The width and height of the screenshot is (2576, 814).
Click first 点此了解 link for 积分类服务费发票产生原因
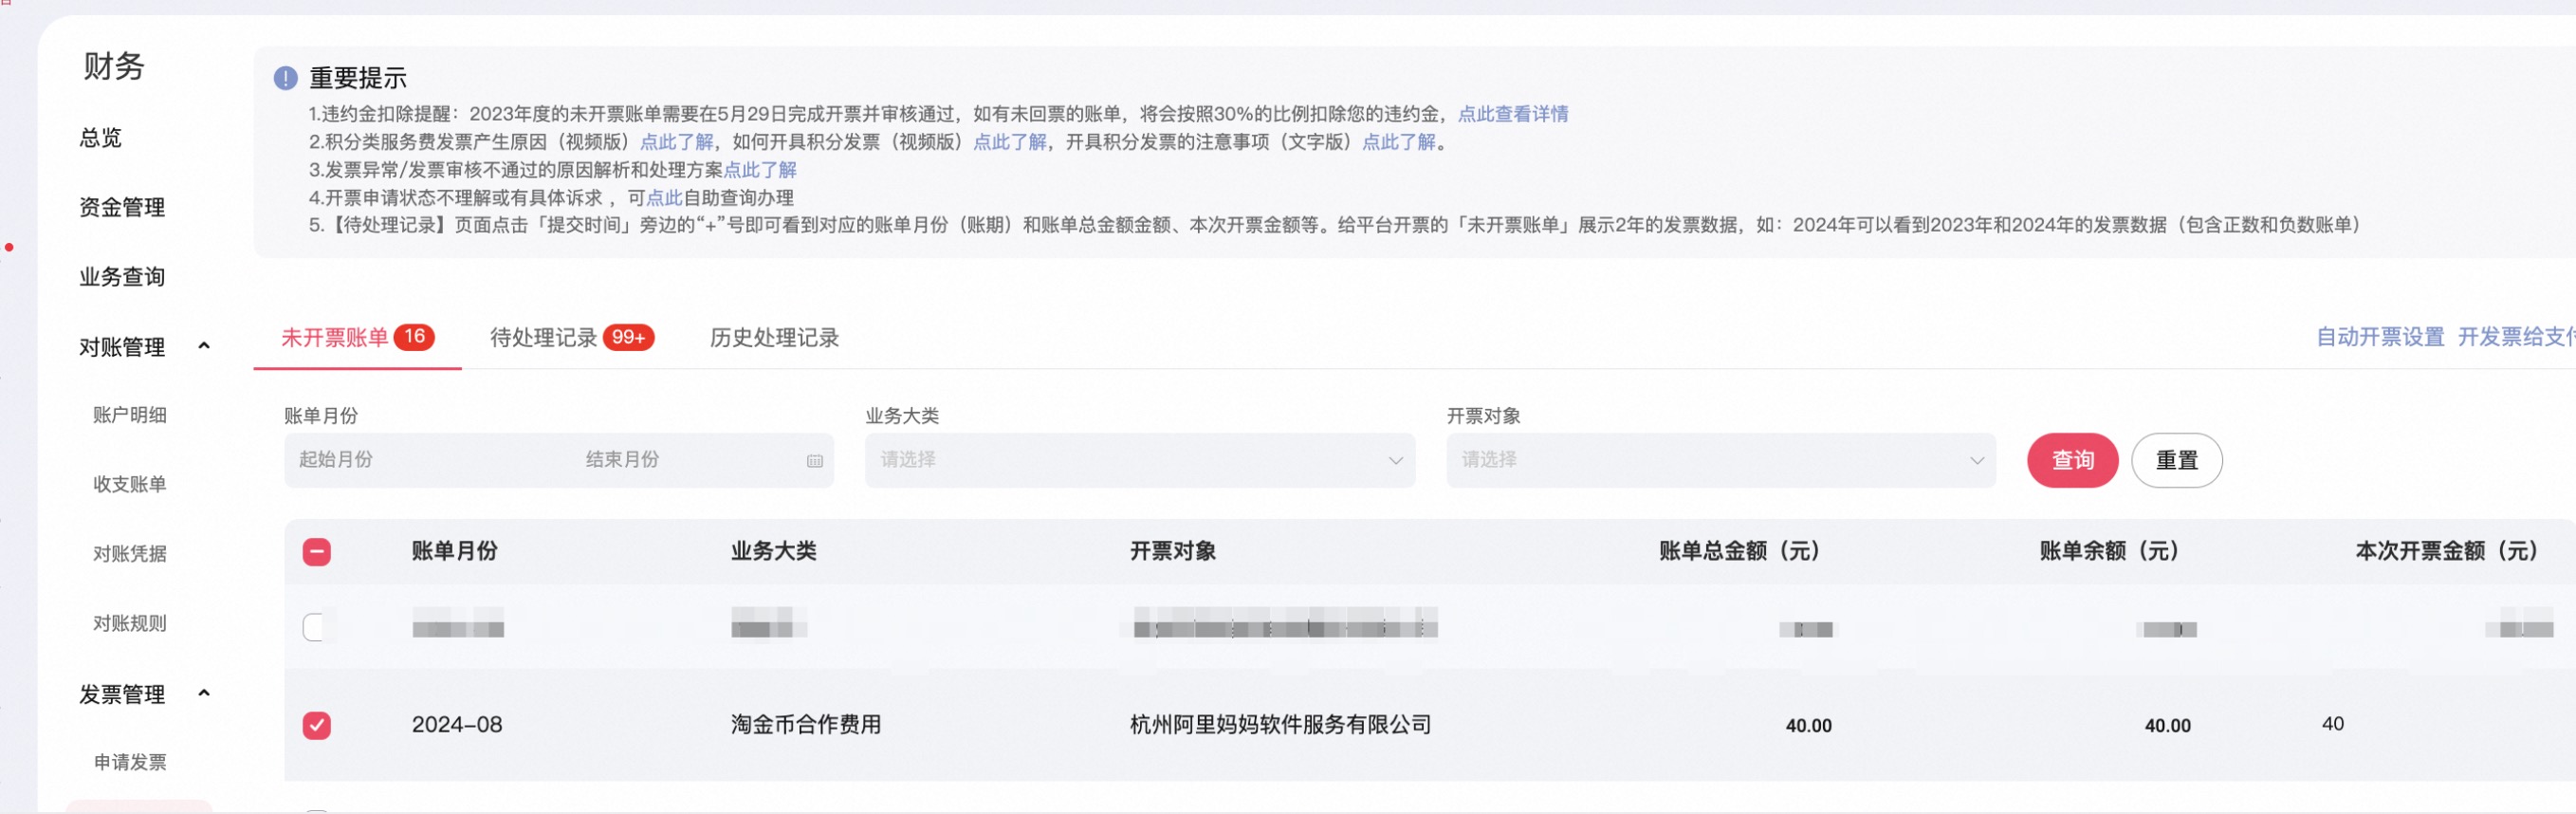pyautogui.click(x=677, y=142)
